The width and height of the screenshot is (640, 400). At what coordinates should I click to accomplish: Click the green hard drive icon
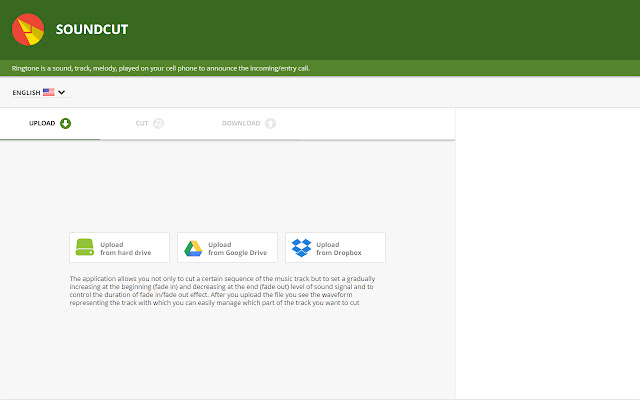point(85,247)
